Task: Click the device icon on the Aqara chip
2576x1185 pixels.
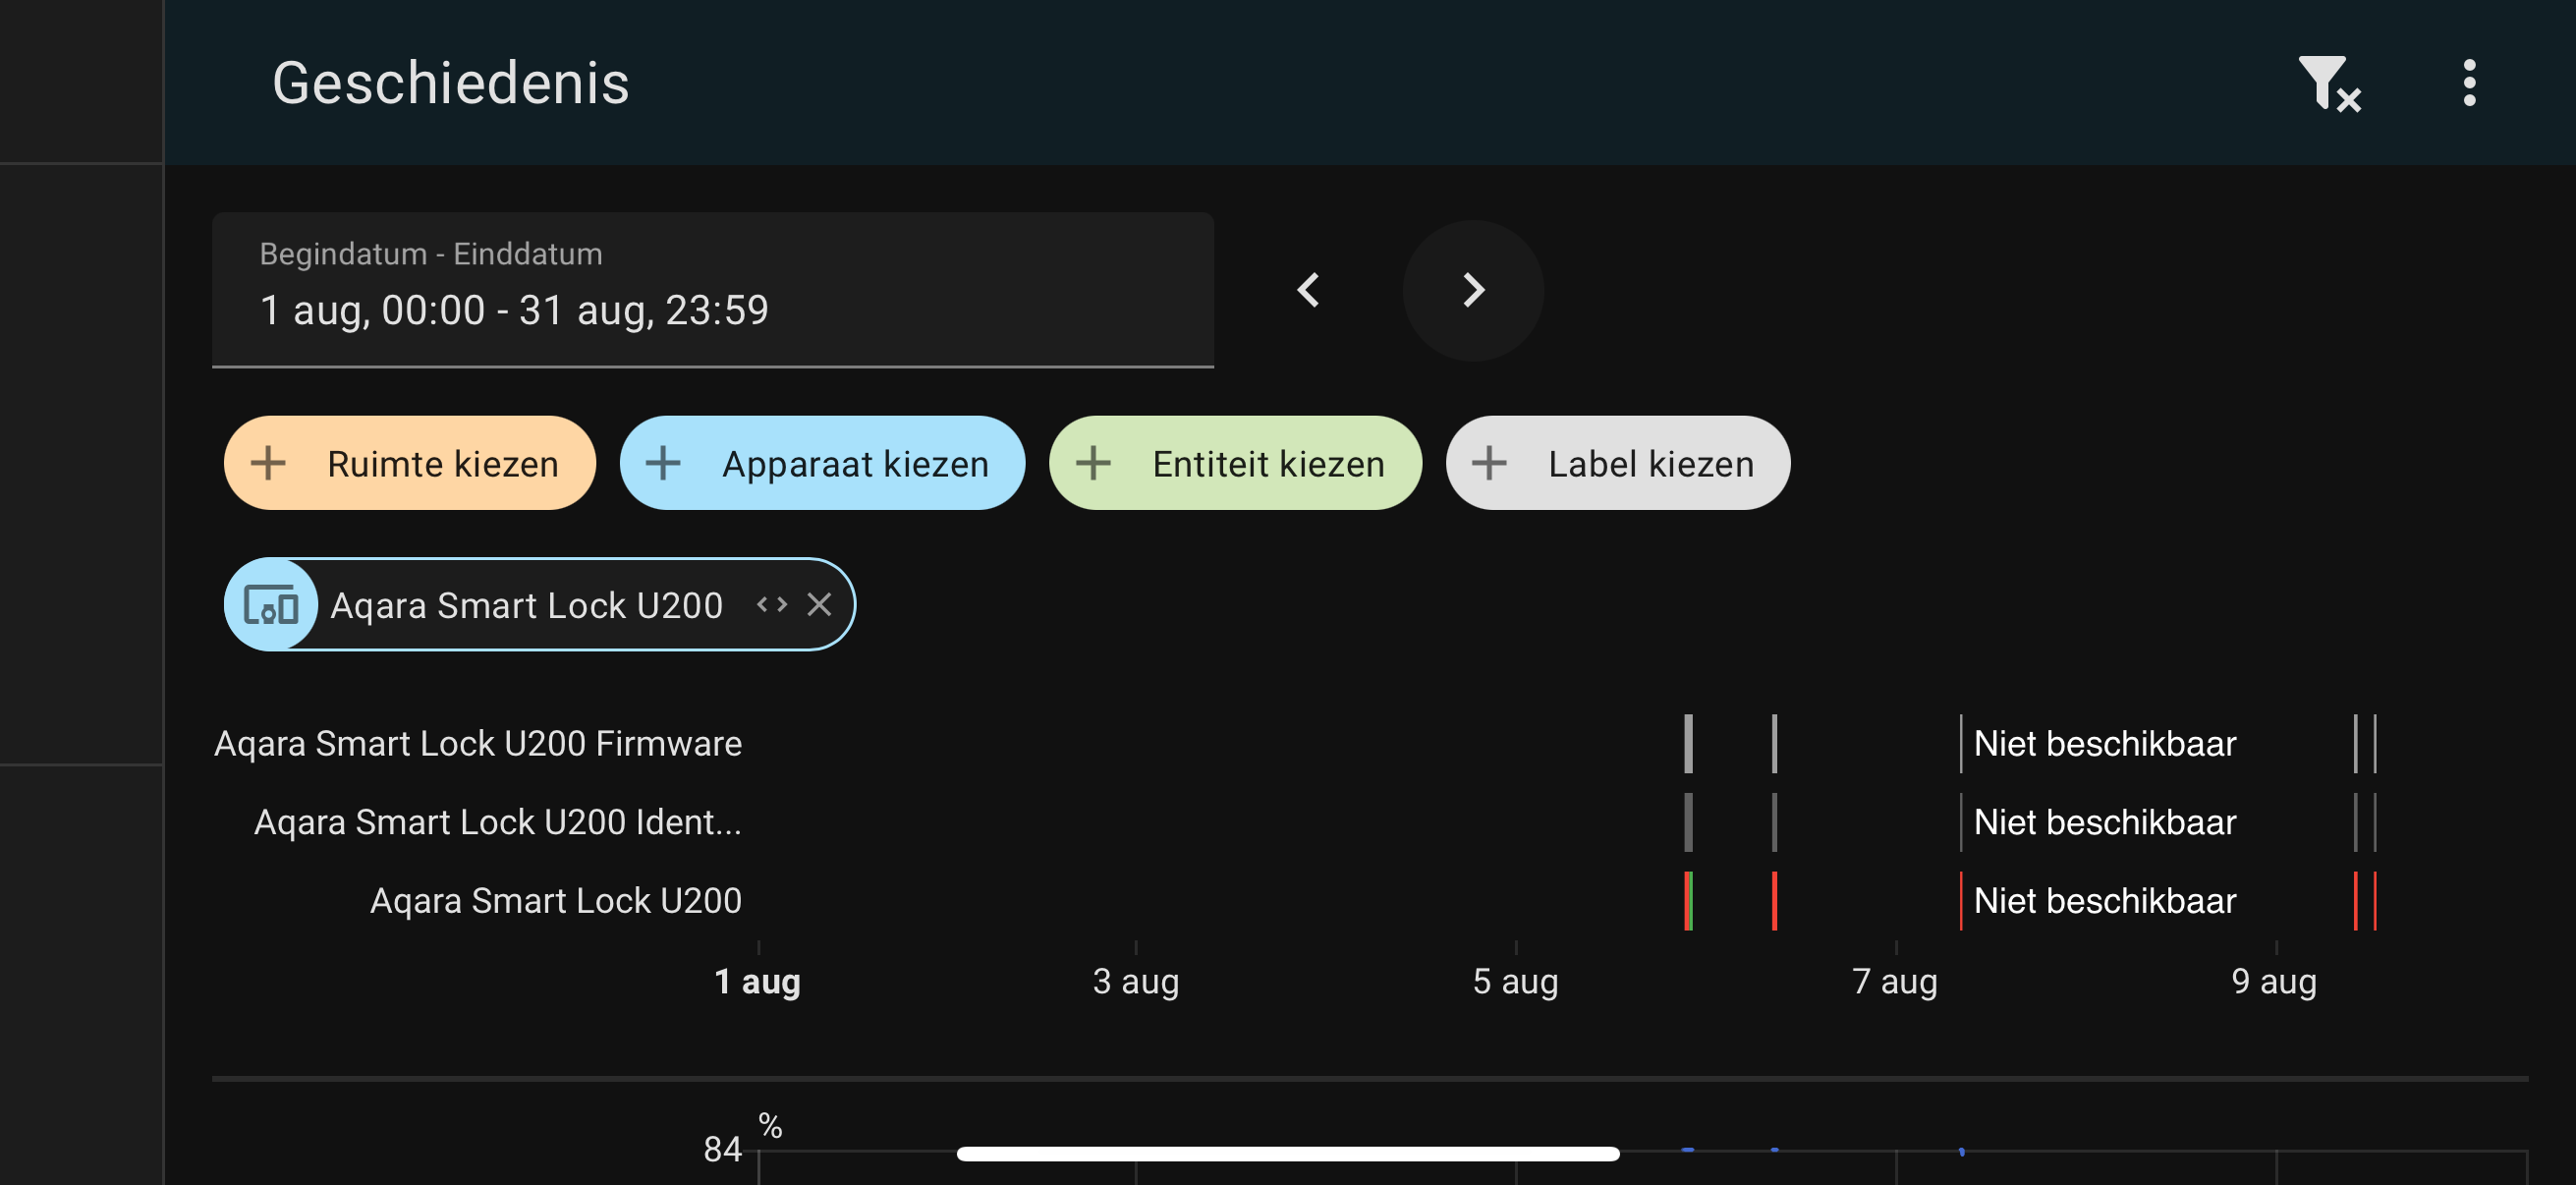Action: pos(271,605)
